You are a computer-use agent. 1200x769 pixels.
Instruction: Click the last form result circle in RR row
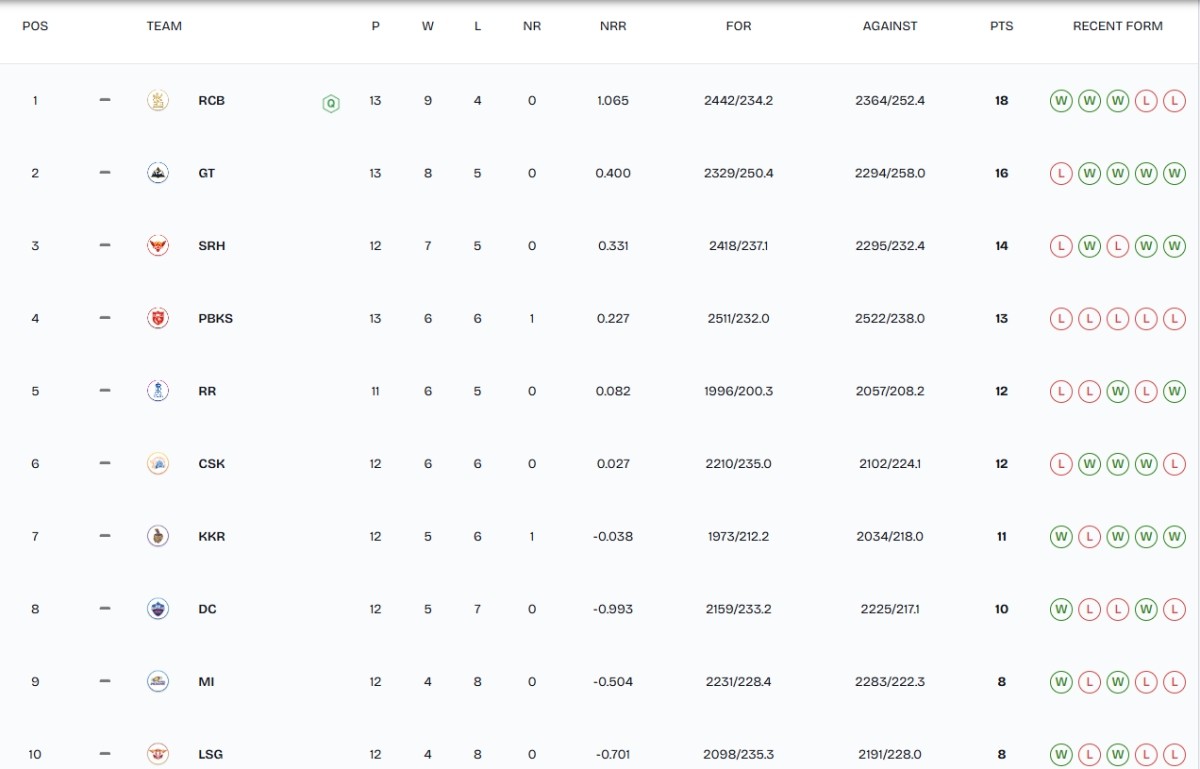[1174, 392]
